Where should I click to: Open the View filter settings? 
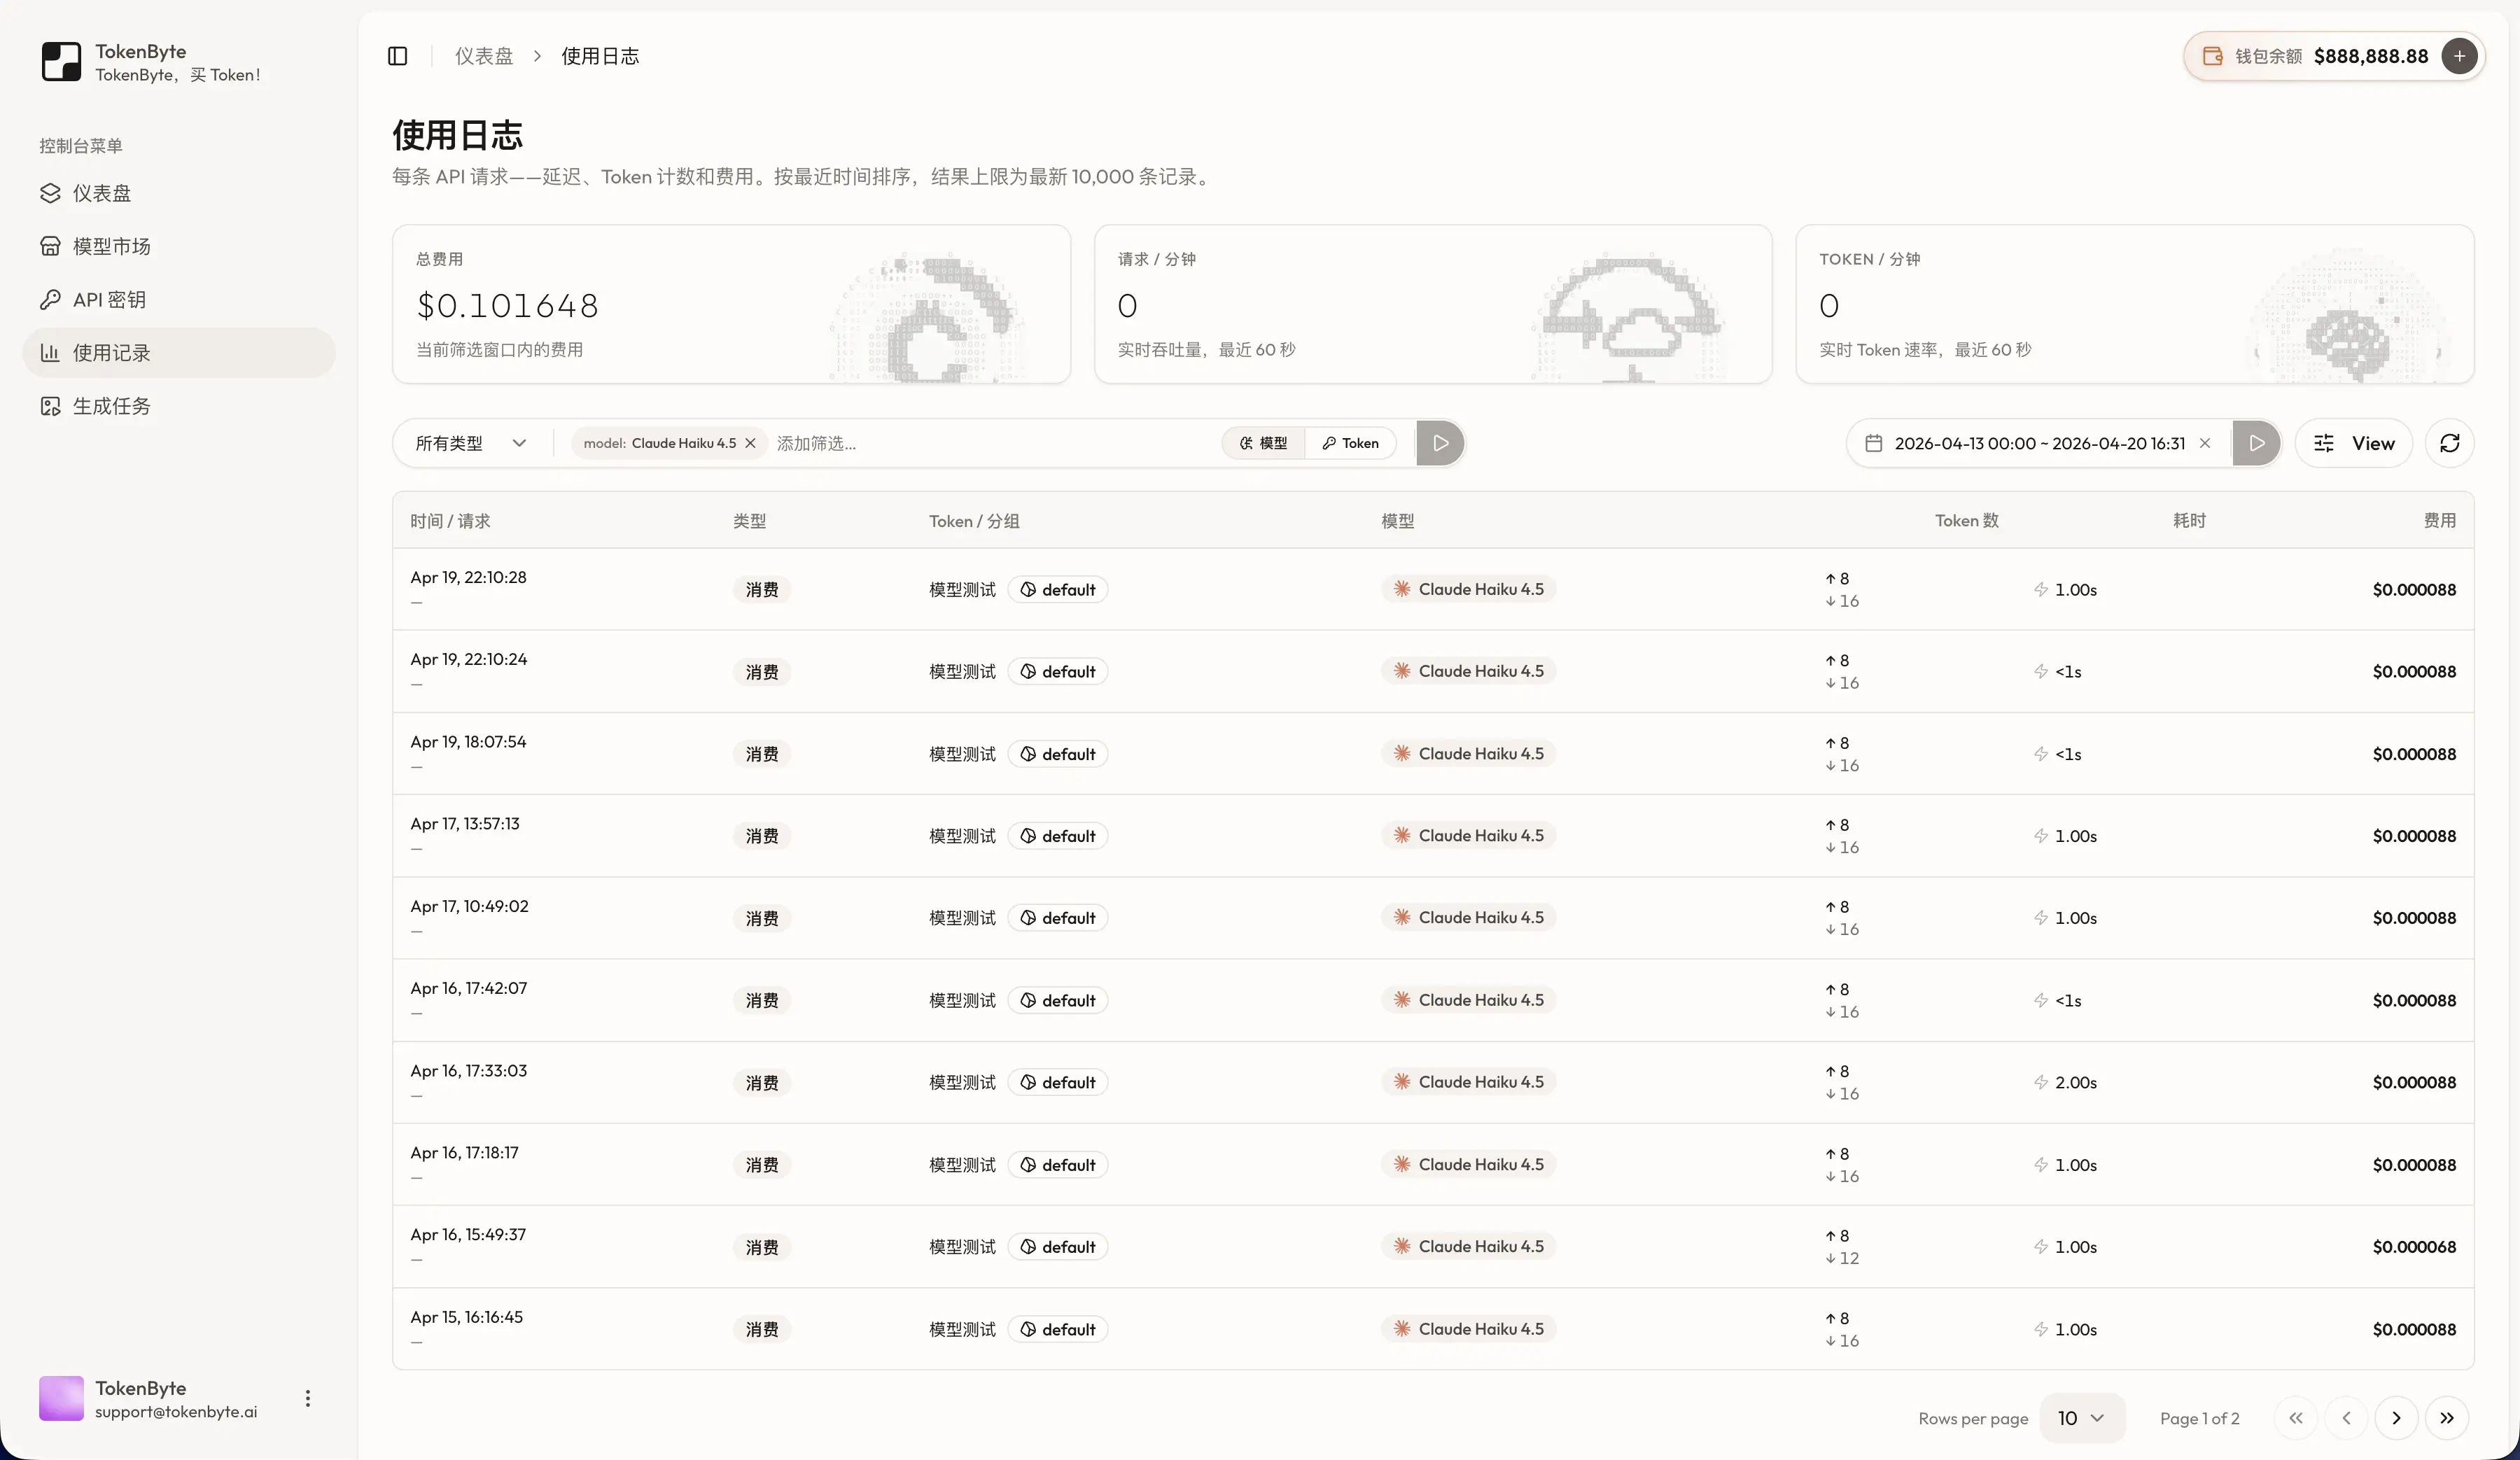2354,442
